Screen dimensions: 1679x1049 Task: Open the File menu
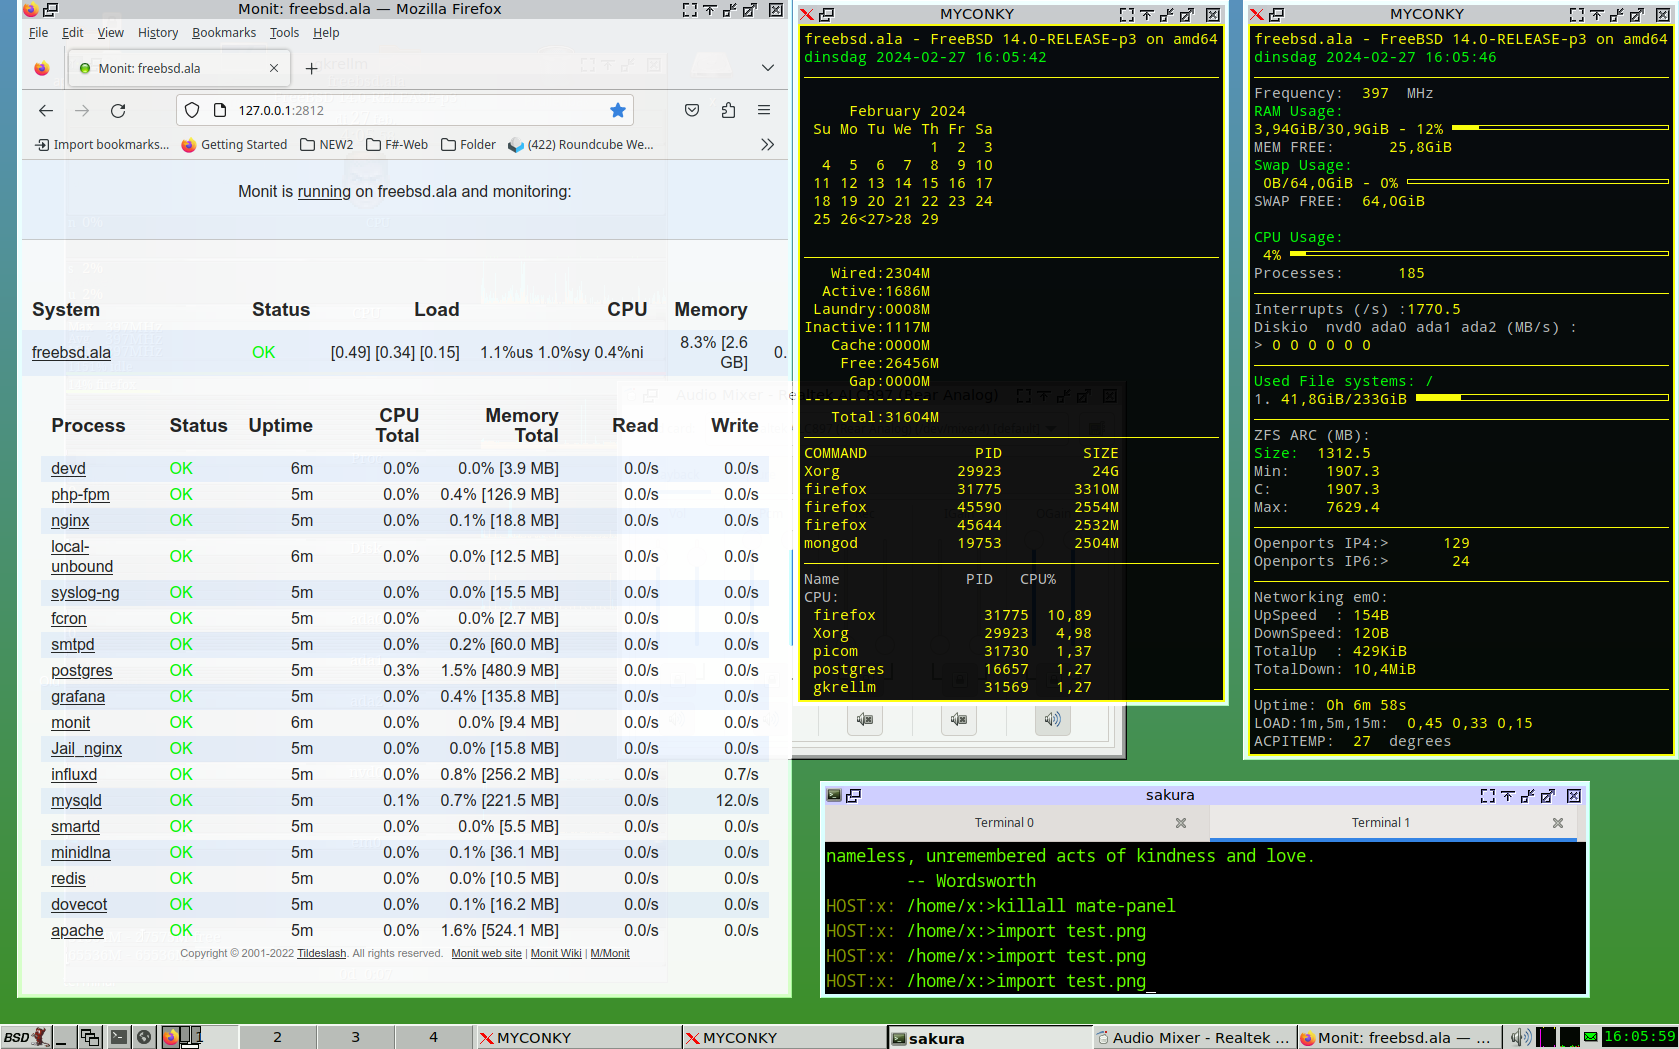(39, 32)
